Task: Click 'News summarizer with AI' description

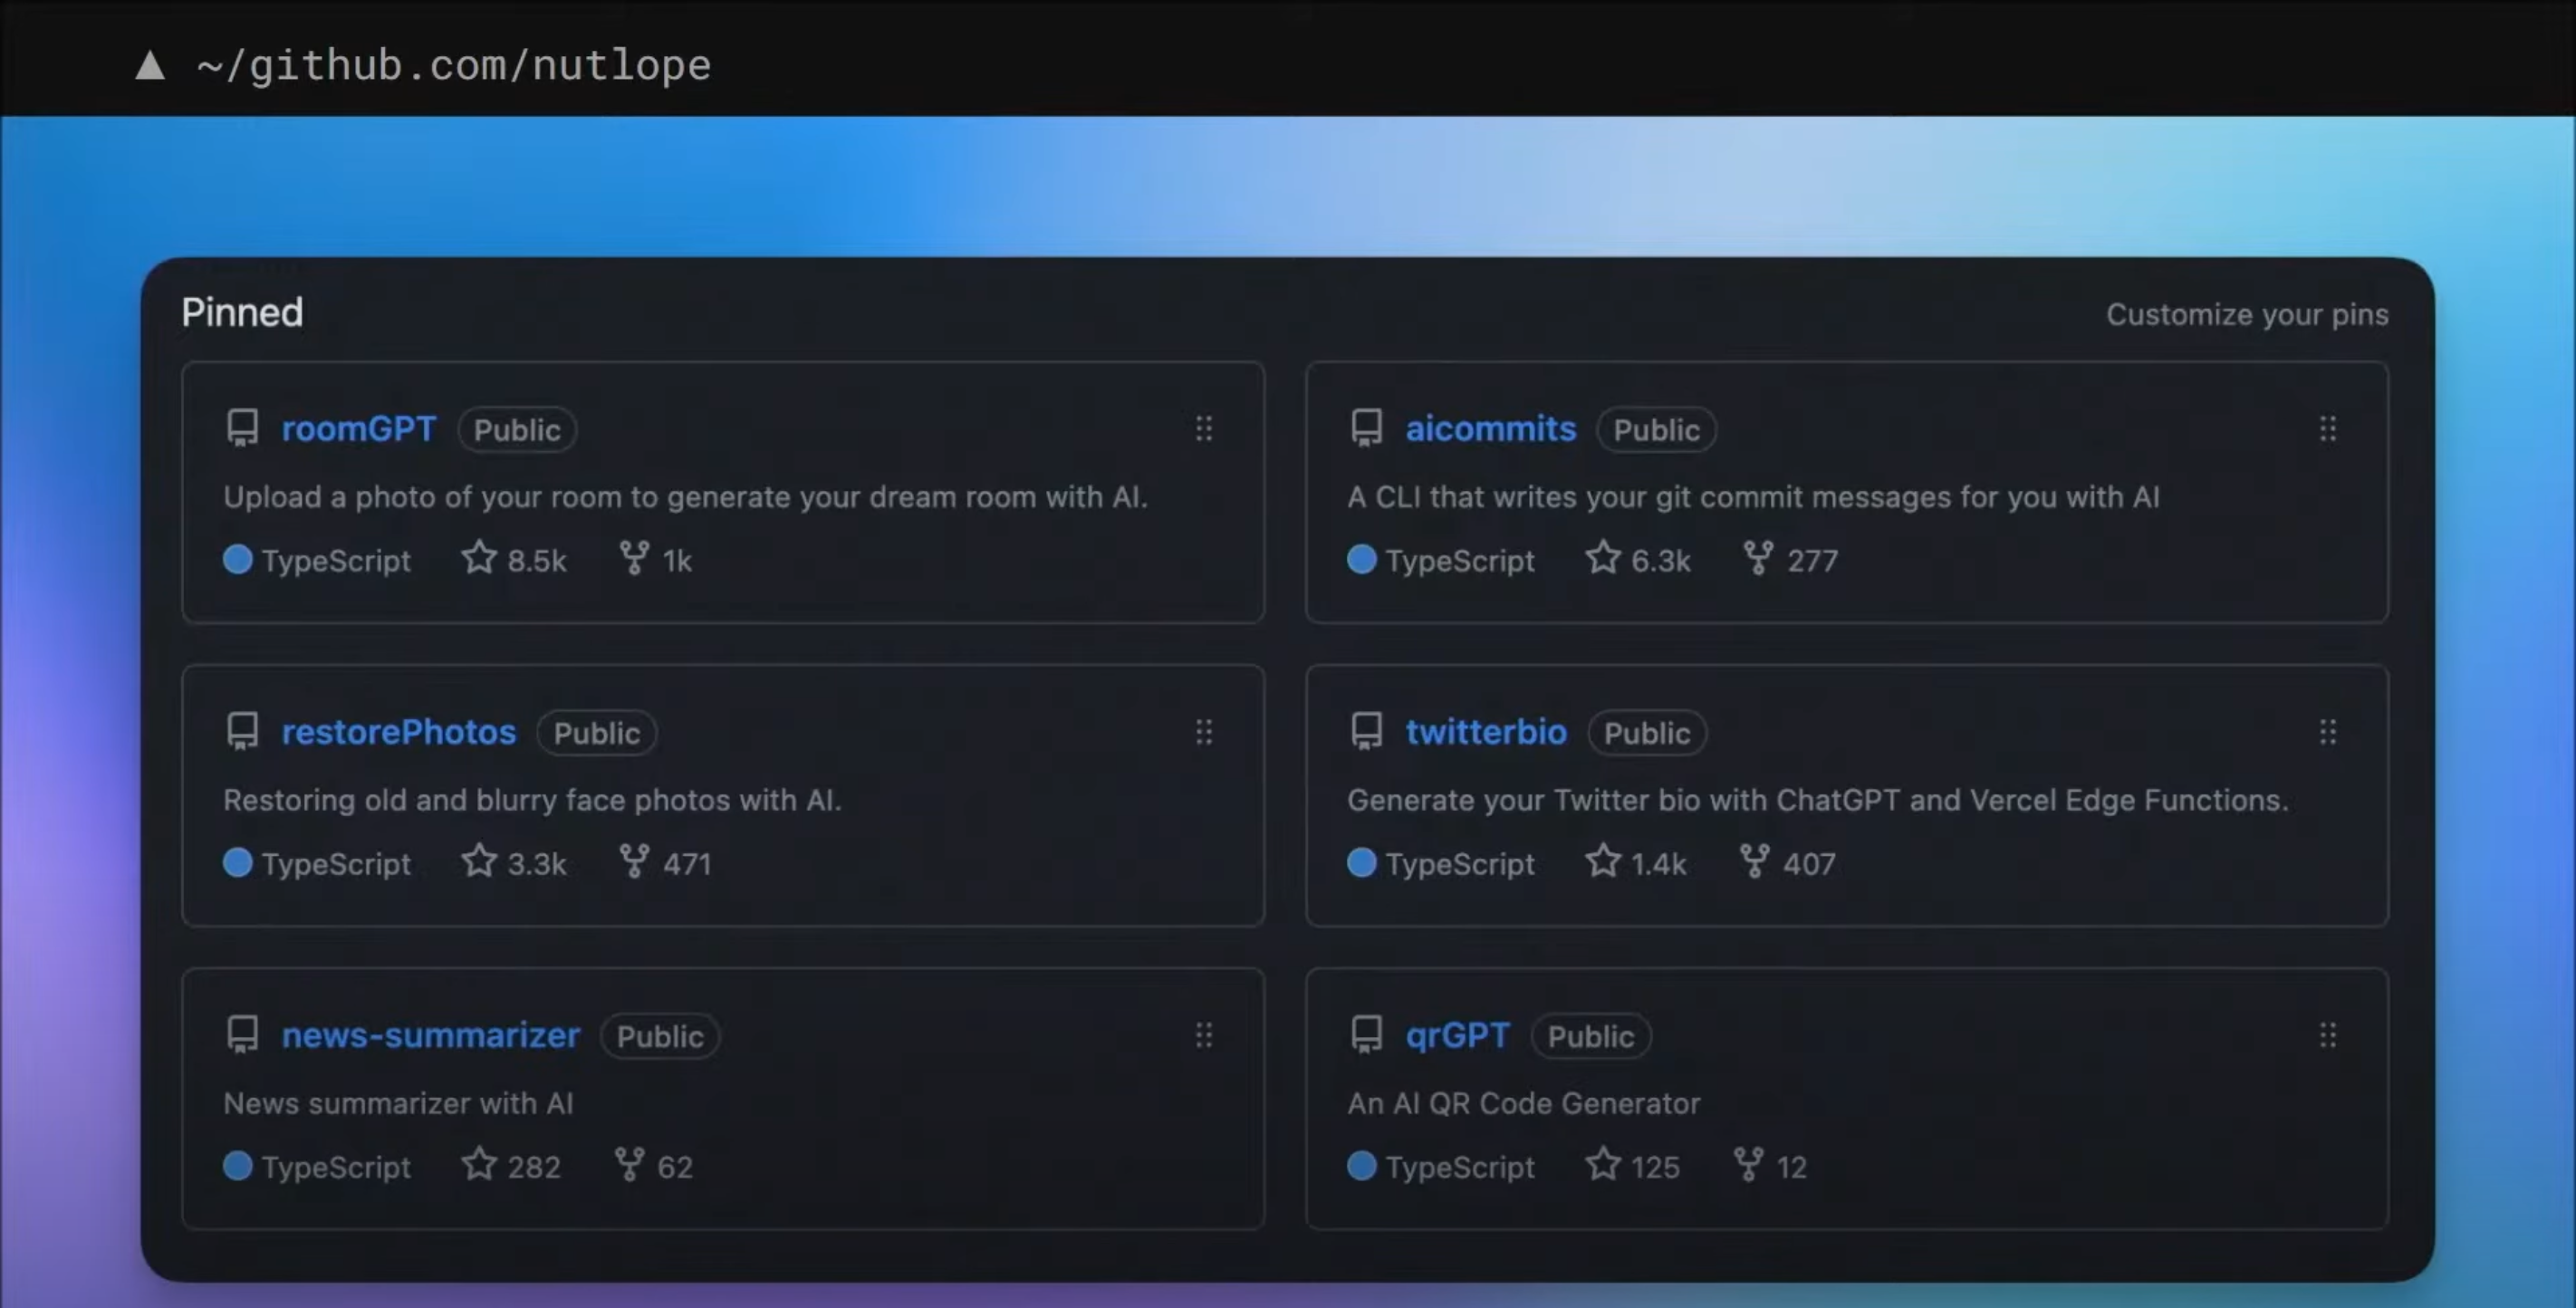Action: [x=398, y=1103]
